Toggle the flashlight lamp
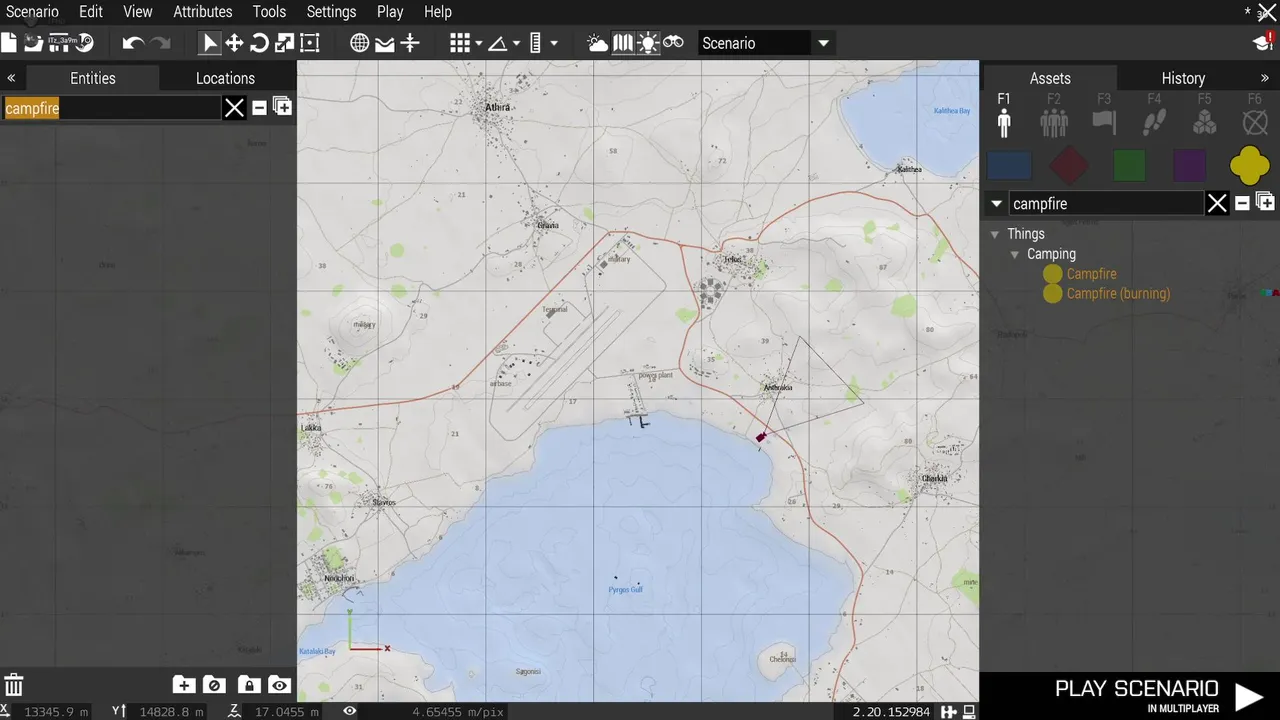1280x720 pixels. [648, 43]
